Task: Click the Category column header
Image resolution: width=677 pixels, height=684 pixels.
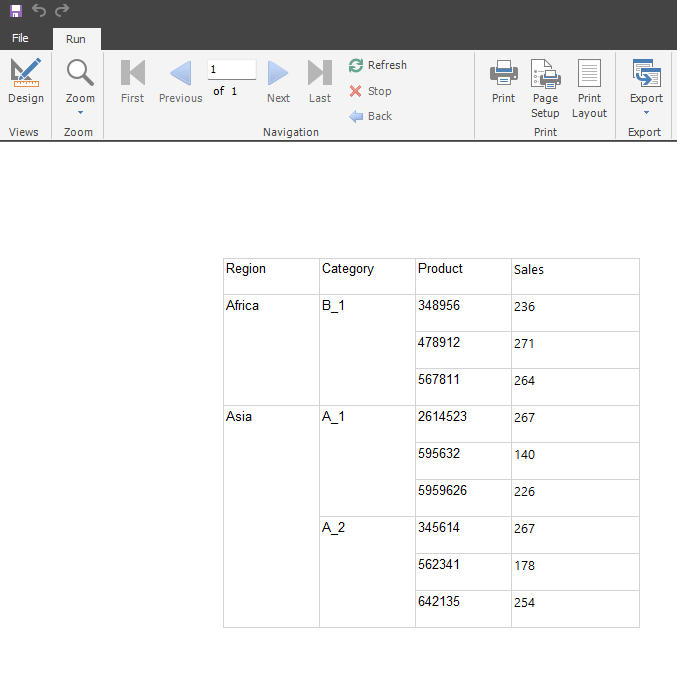Action: (x=367, y=276)
